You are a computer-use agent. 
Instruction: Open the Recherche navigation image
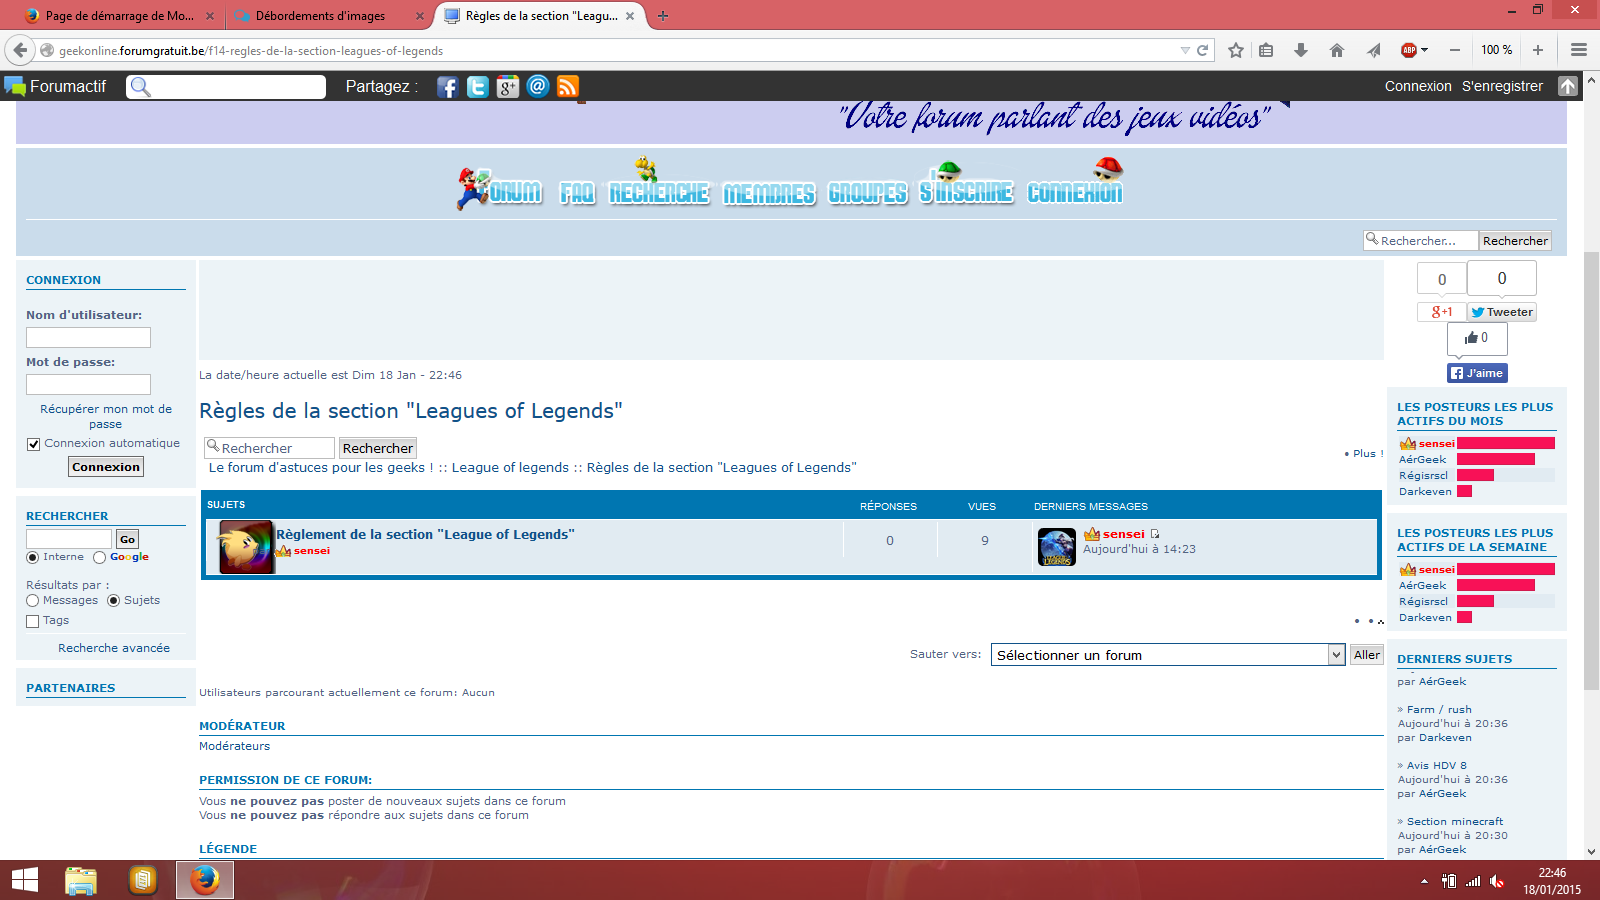pos(659,184)
